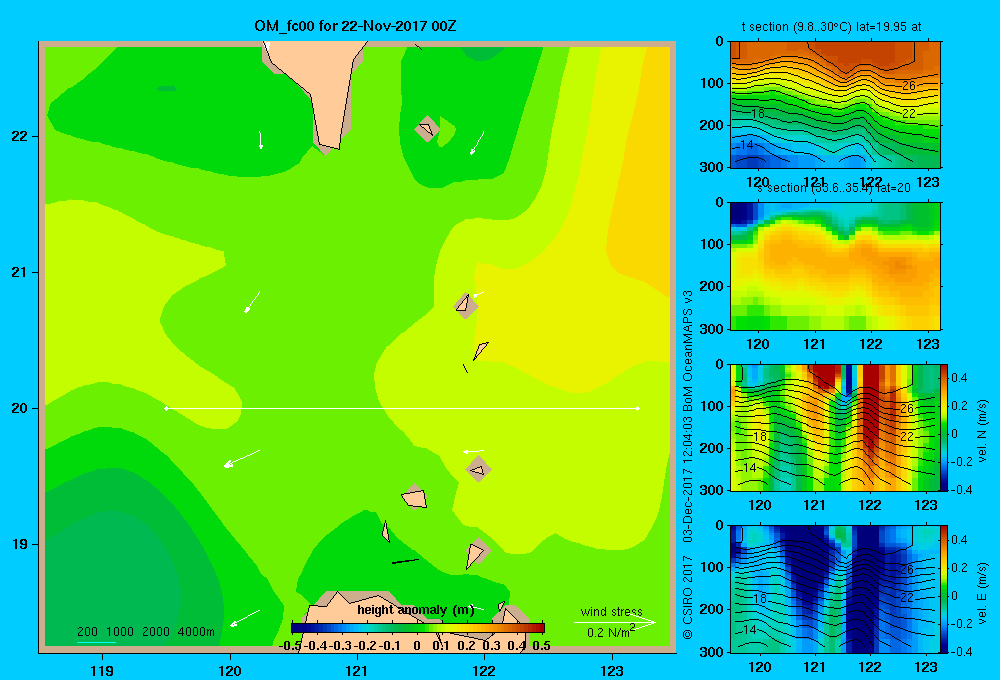
Task: Click the 'height anomaly (m)' label
Action: (416, 610)
